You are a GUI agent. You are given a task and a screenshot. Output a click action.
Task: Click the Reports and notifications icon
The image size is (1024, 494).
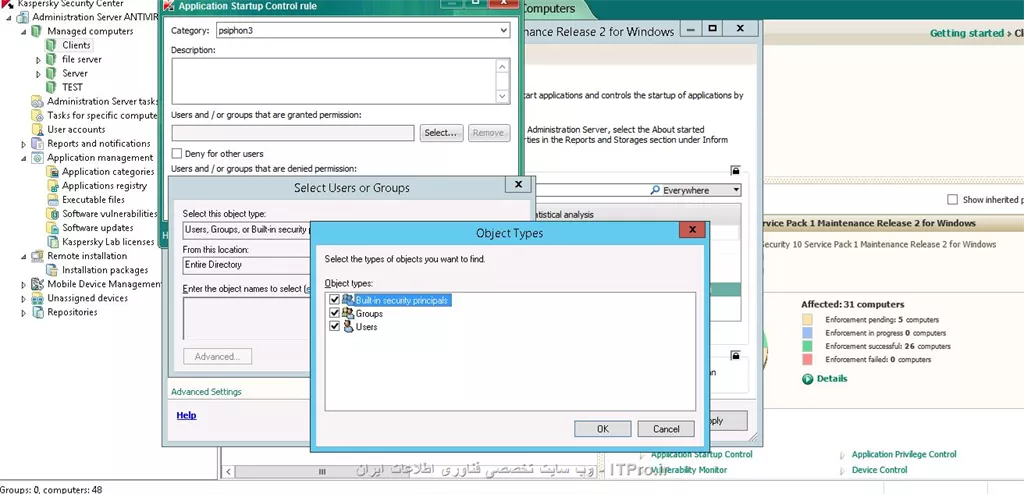[x=37, y=144]
